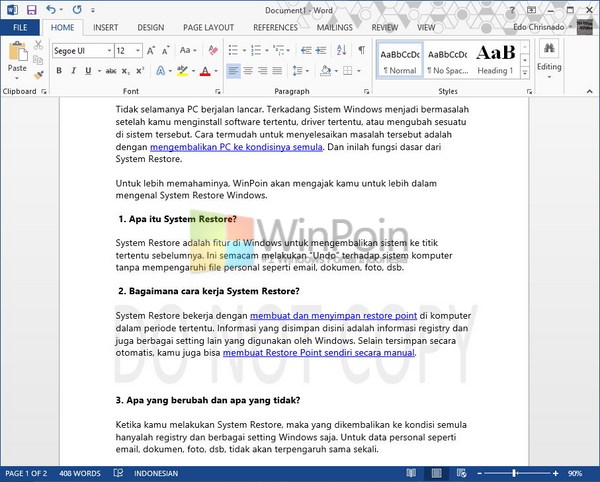Open the Editing group button
Viewport: 600px width, 482px height.
[549, 59]
